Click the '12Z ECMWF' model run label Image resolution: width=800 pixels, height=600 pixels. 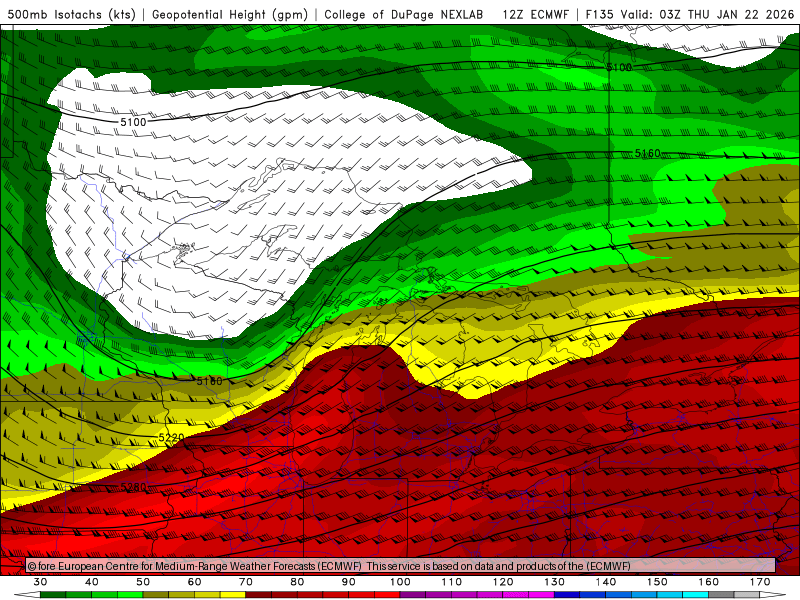(x=535, y=14)
